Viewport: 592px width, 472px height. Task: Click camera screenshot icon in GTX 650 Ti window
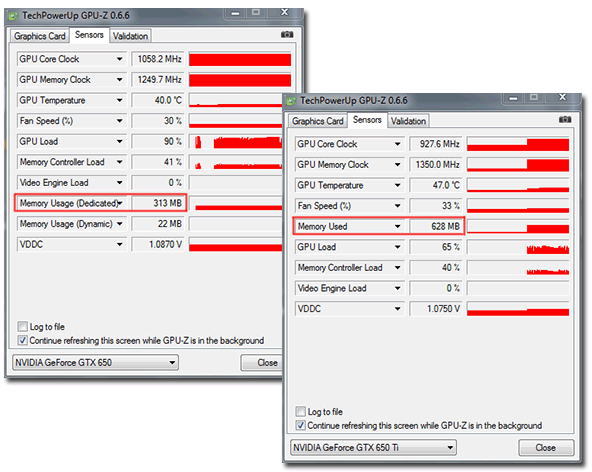click(x=565, y=120)
